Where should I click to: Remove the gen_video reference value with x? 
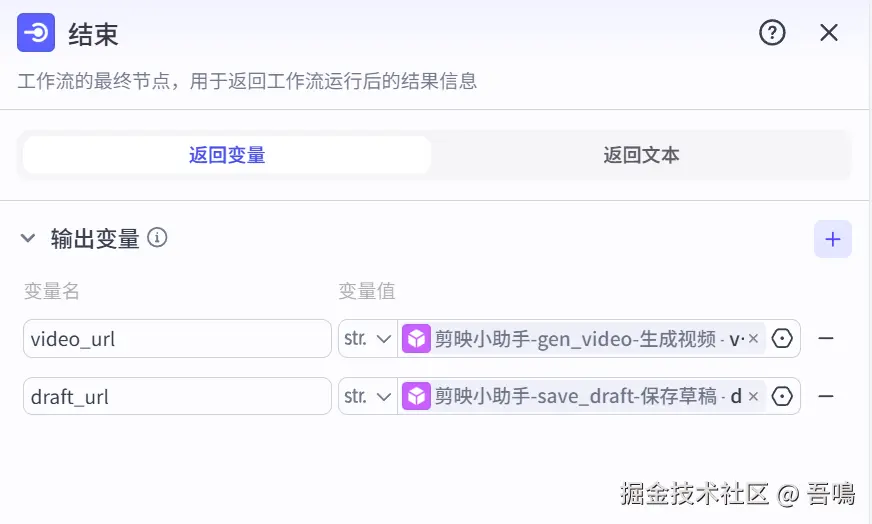pos(754,338)
